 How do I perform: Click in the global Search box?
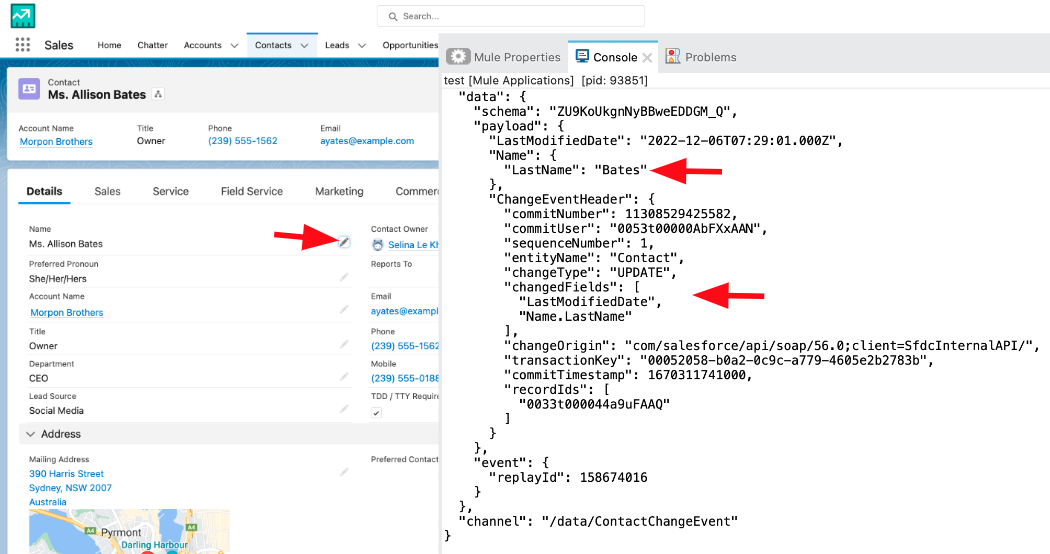pos(511,16)
